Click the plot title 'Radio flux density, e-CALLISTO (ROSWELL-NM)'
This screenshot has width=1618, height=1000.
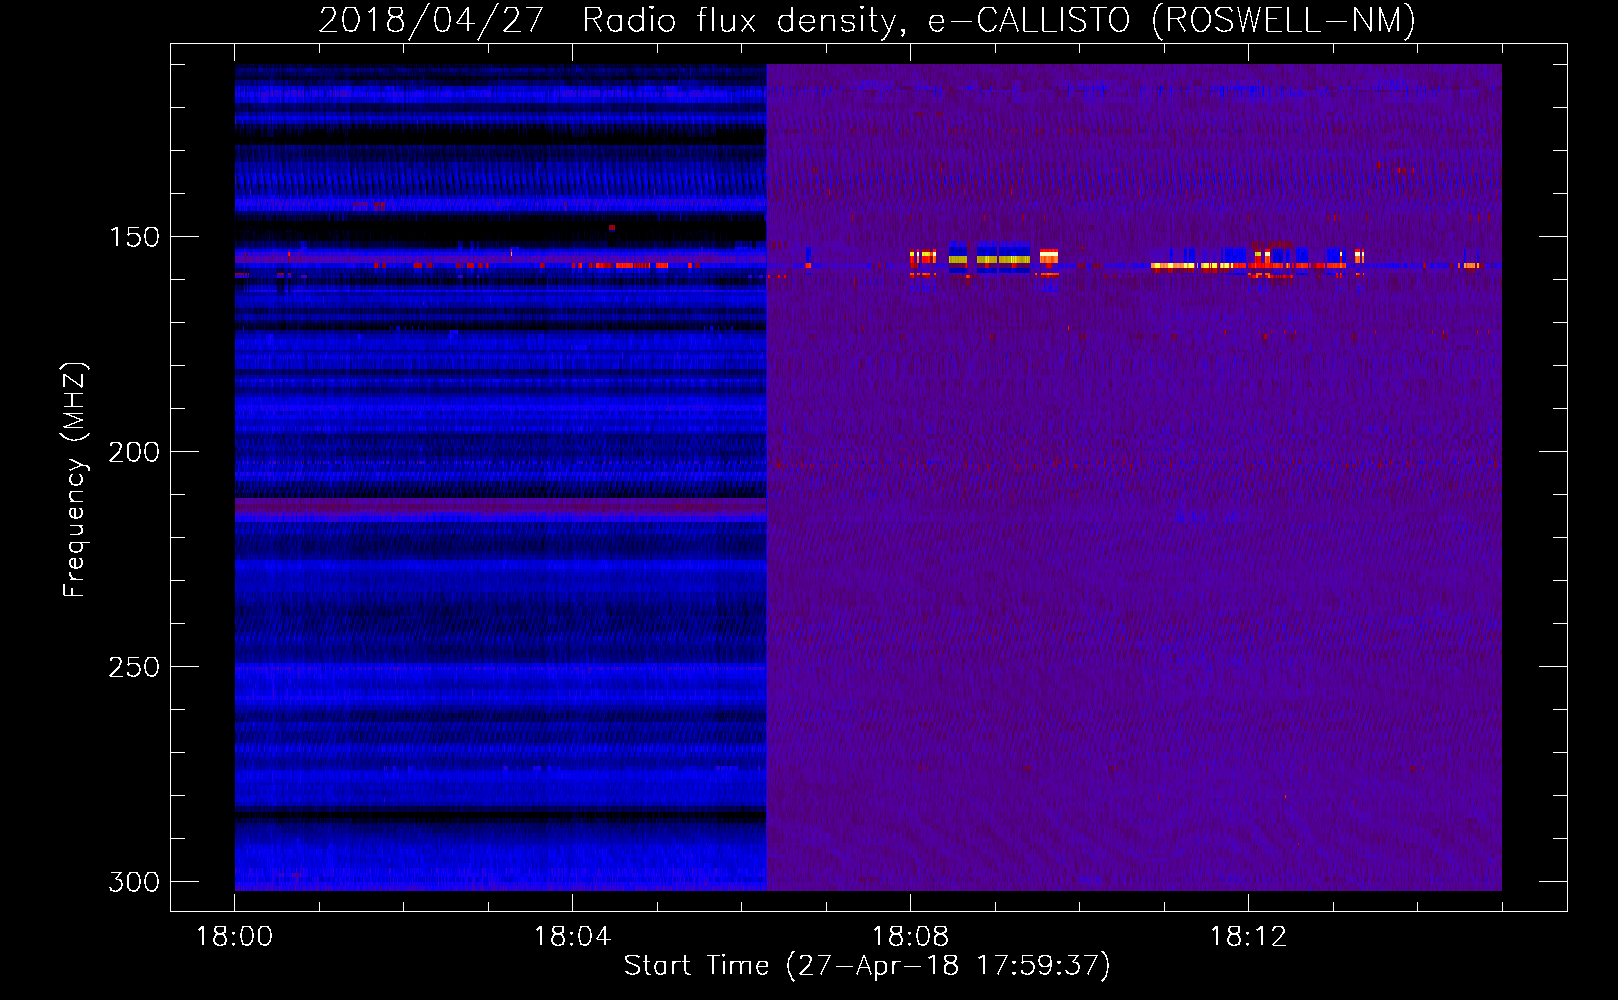coord(999,20)
